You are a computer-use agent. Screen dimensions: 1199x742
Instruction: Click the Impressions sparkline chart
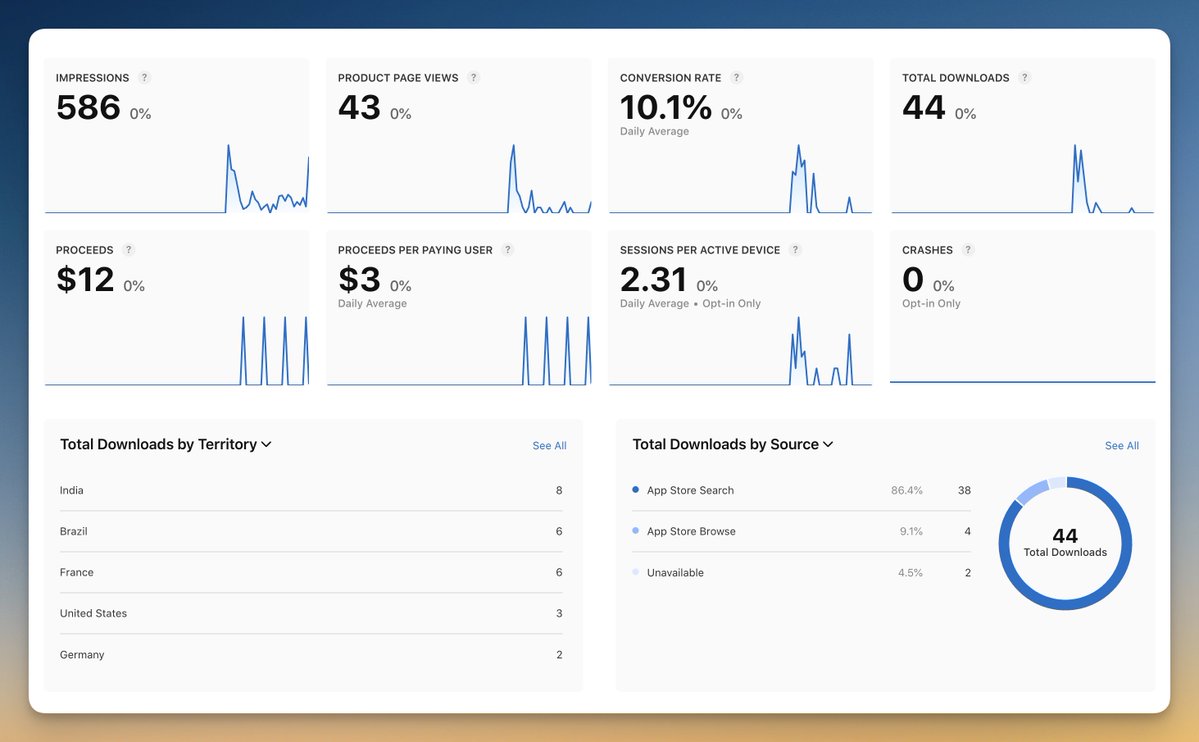177,178
